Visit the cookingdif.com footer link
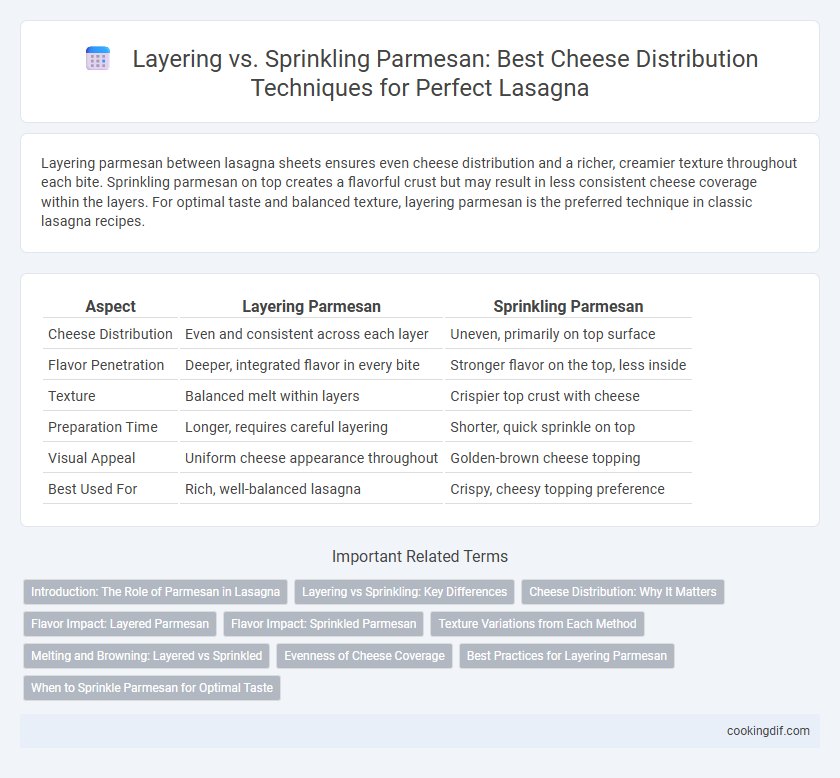The height and width of the screenshot is (778, 840). [x=768, y=731]
